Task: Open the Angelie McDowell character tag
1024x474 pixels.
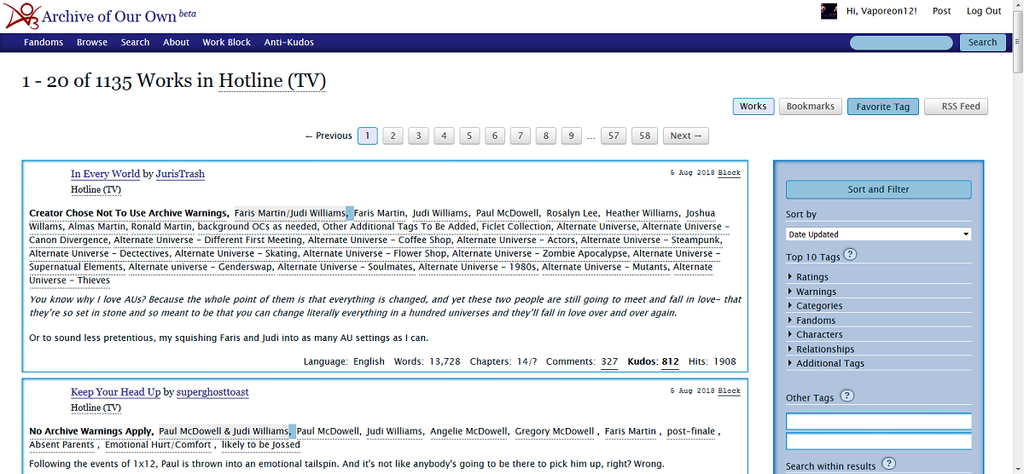Action: click(x=468, y=431)
